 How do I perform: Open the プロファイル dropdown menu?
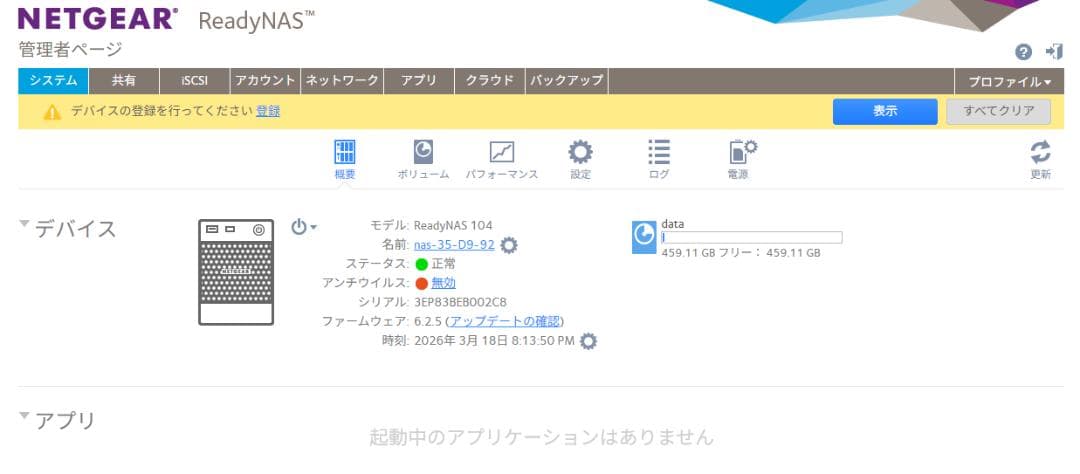pyautogui.click(x=1009, y=81)
